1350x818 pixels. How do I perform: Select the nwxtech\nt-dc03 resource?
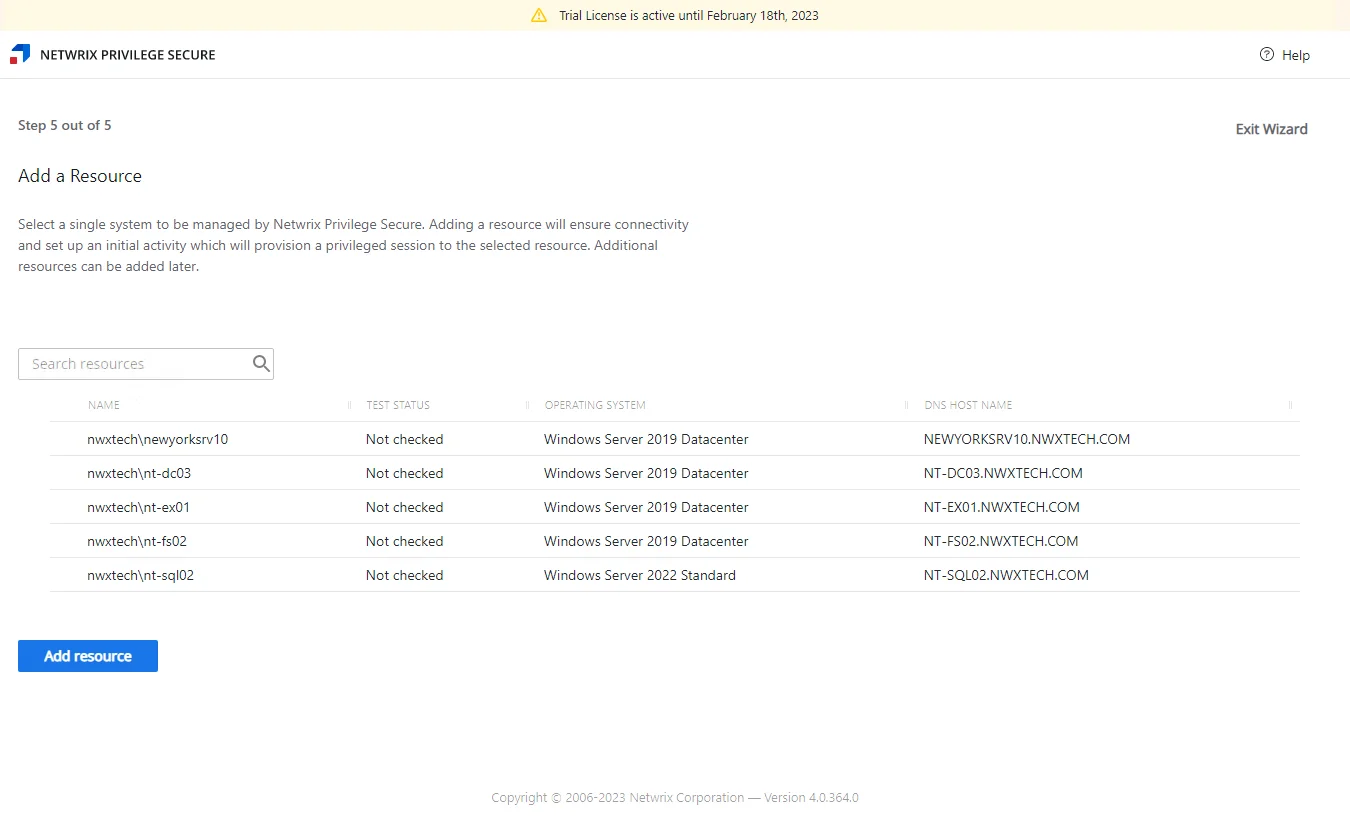[x=675, y=473]
